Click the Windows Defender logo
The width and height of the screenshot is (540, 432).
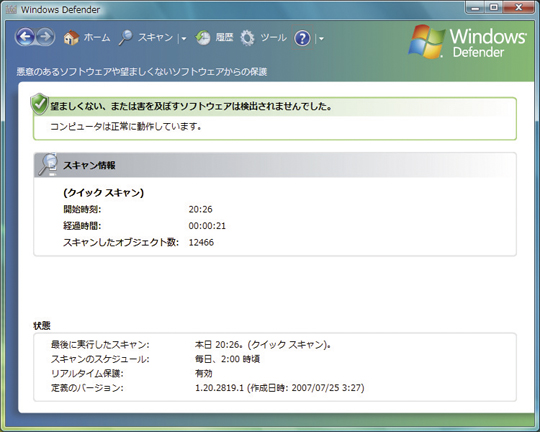tap(468, 42)
